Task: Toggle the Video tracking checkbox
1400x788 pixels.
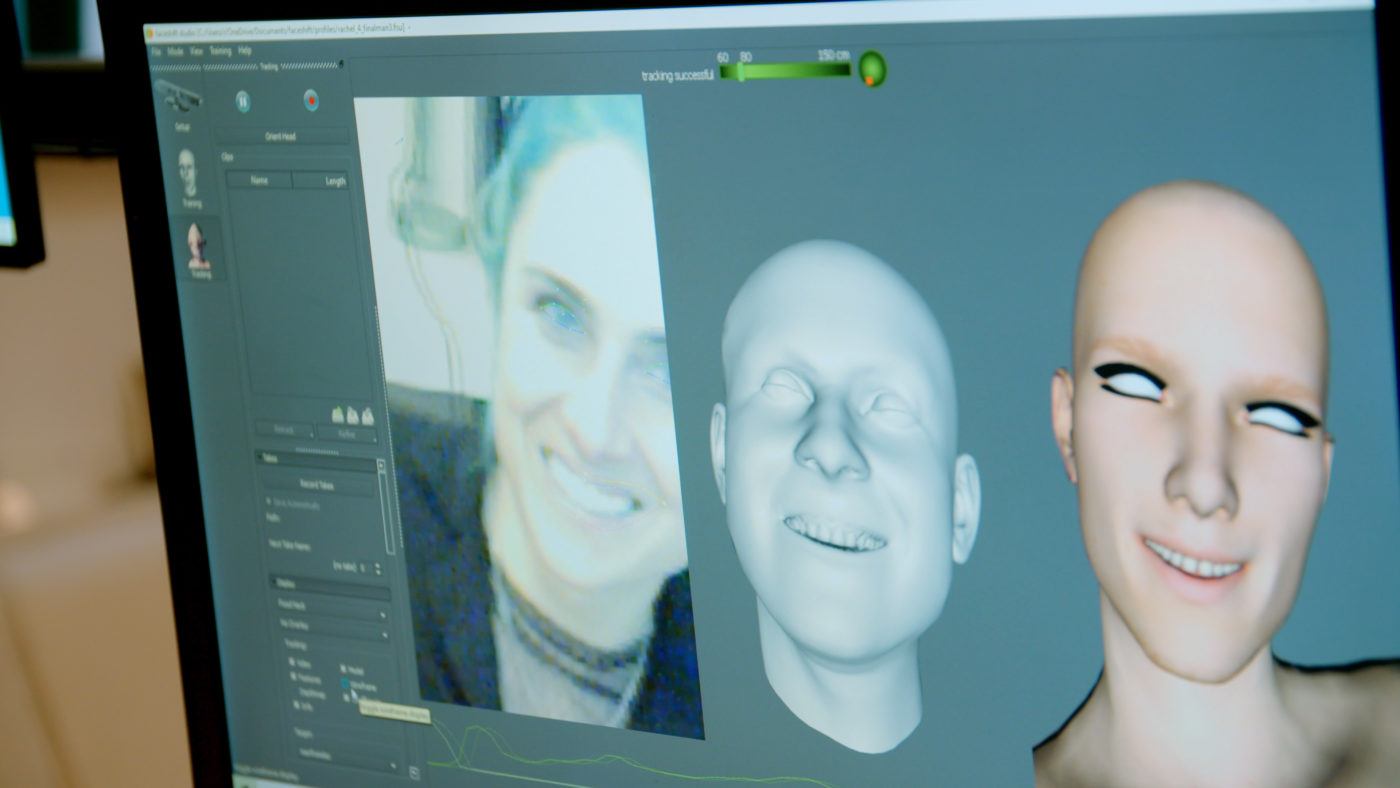Action: pos(293,662)
